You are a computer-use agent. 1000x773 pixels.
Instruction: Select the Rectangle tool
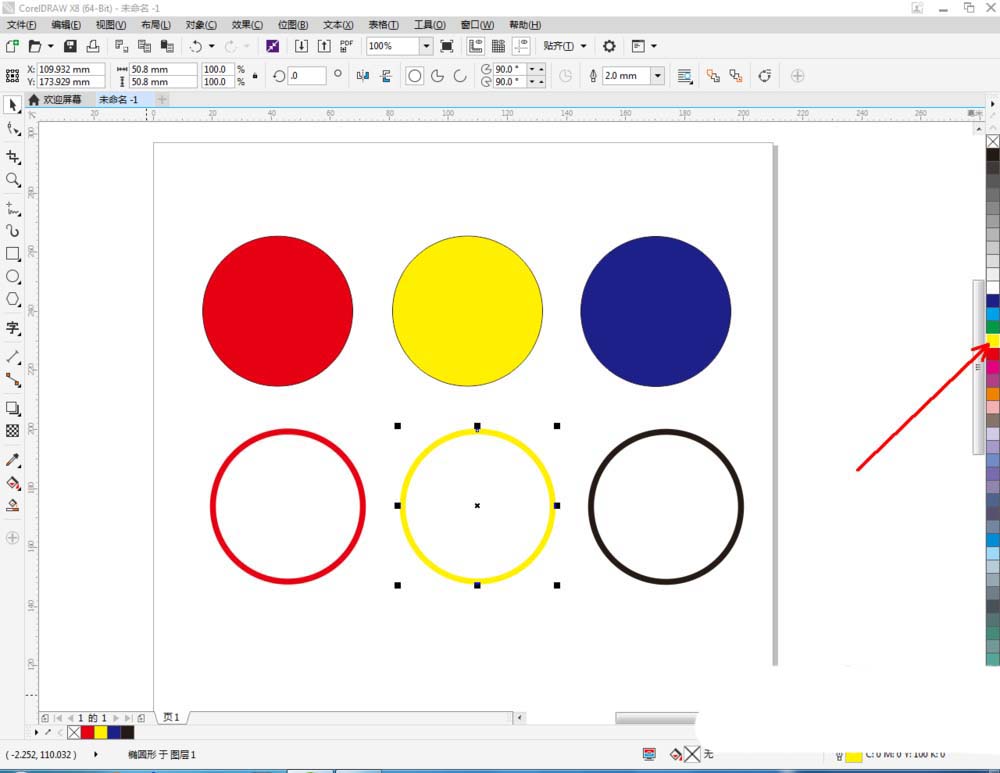click(13, 253)
